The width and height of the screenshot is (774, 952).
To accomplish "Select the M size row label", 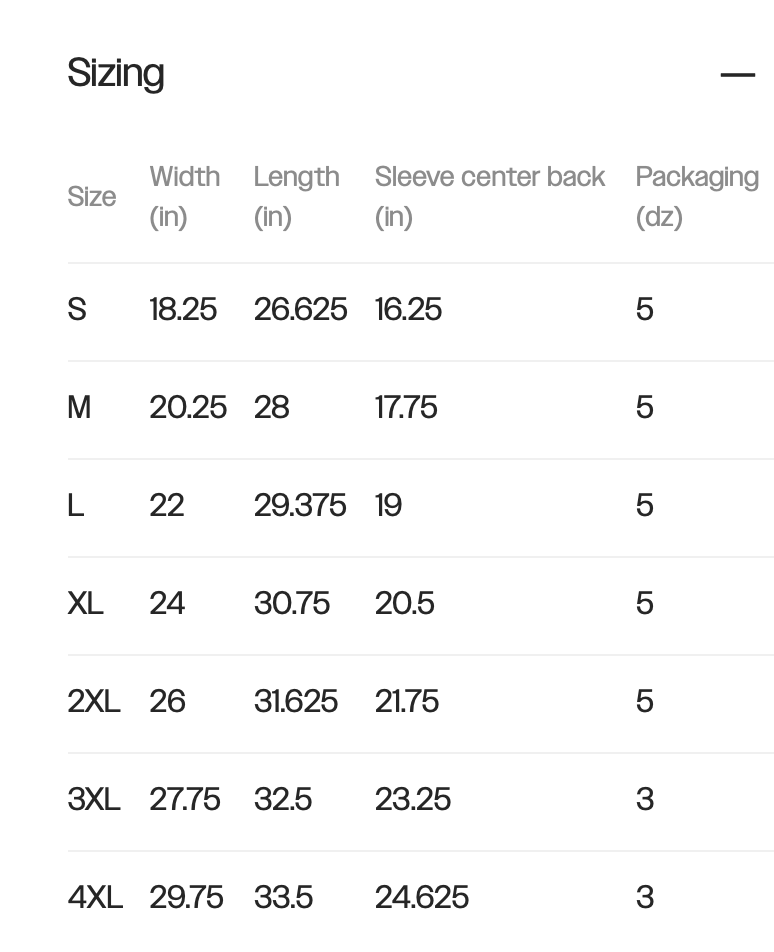I will [x=79, y=408].
